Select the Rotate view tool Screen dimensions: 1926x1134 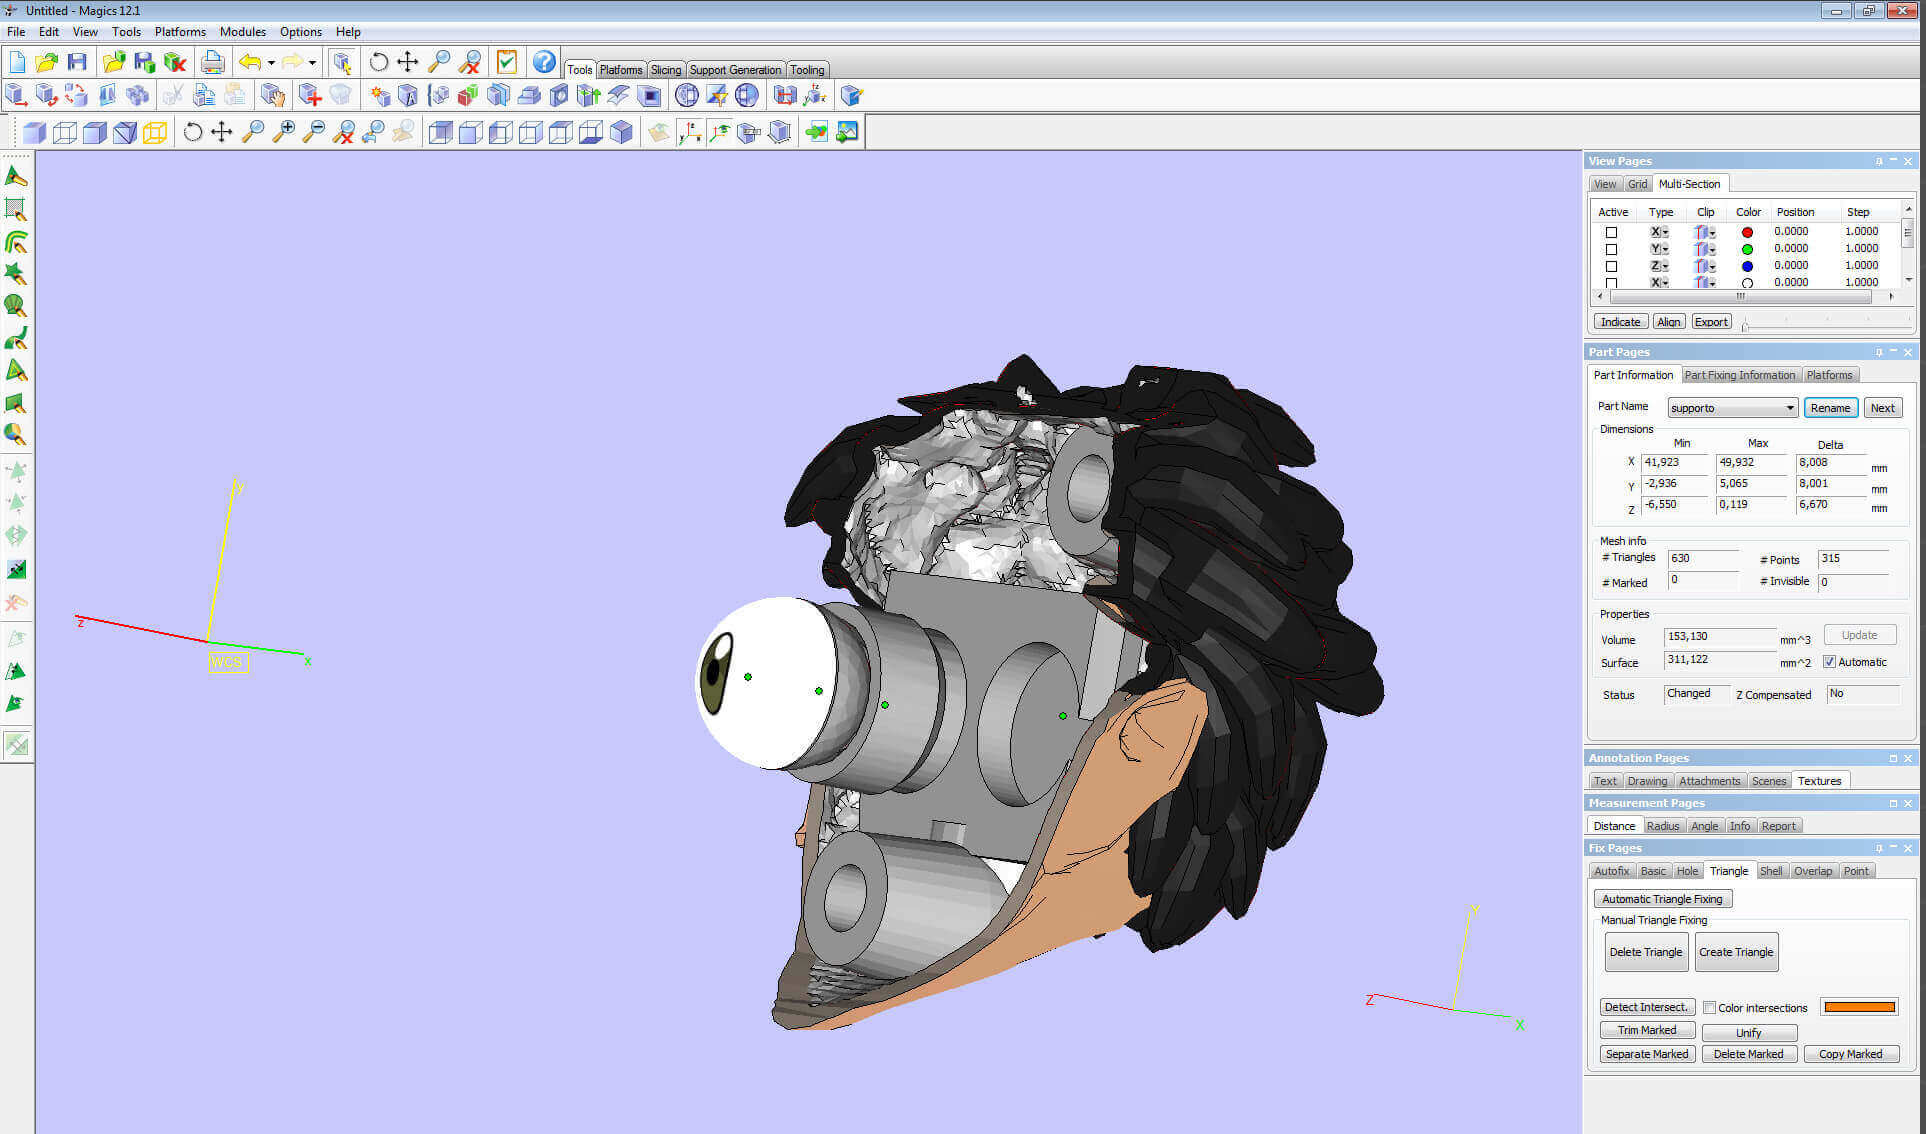(377, 62)
